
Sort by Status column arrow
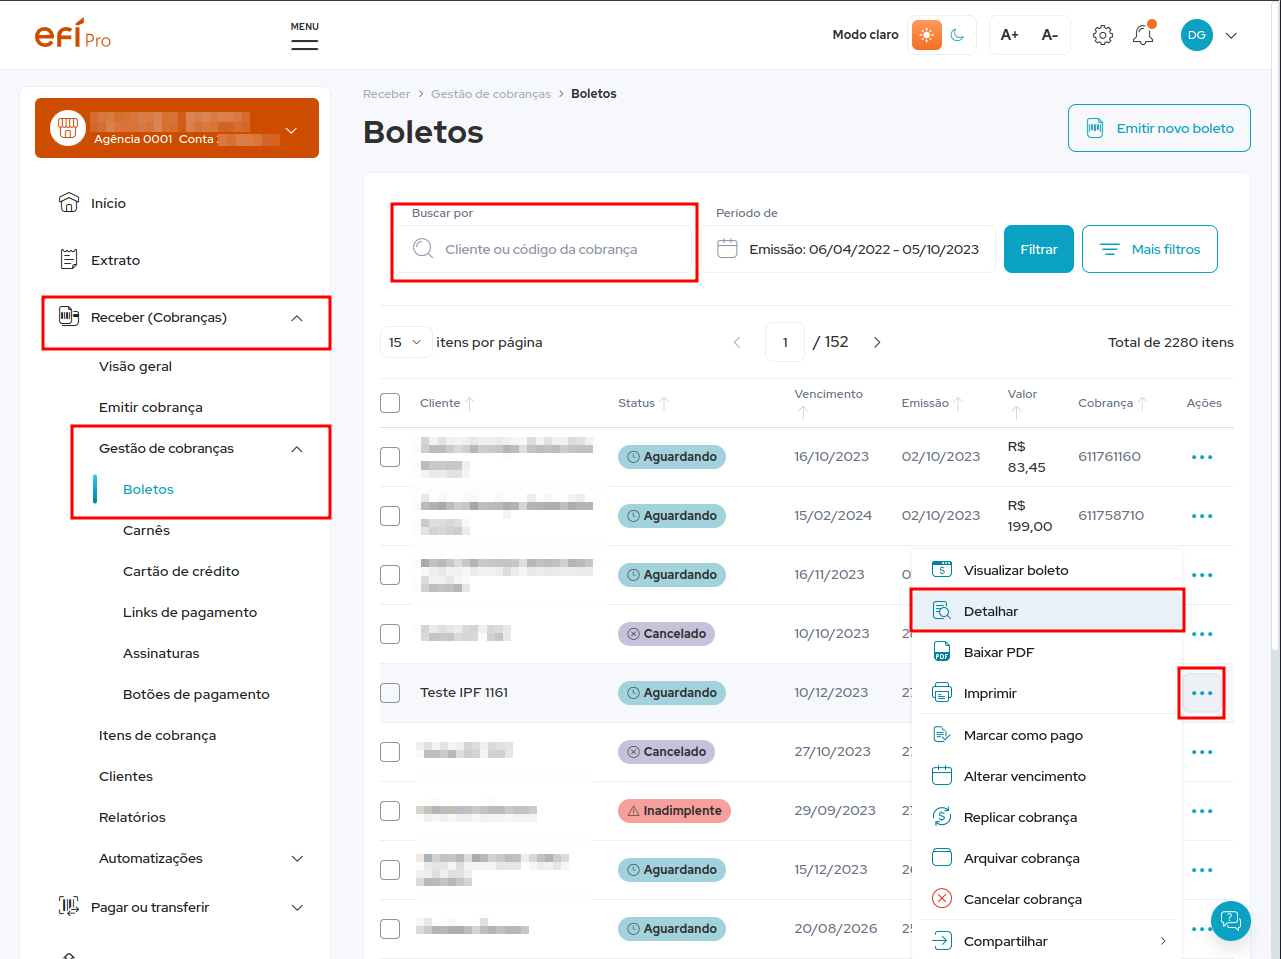tap(664, 404)
